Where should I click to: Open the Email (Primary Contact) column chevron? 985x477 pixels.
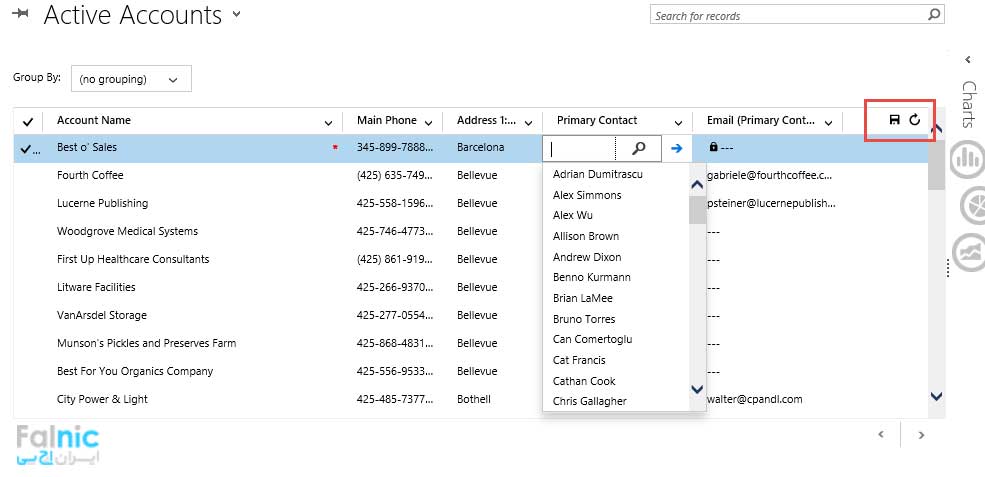829,123
